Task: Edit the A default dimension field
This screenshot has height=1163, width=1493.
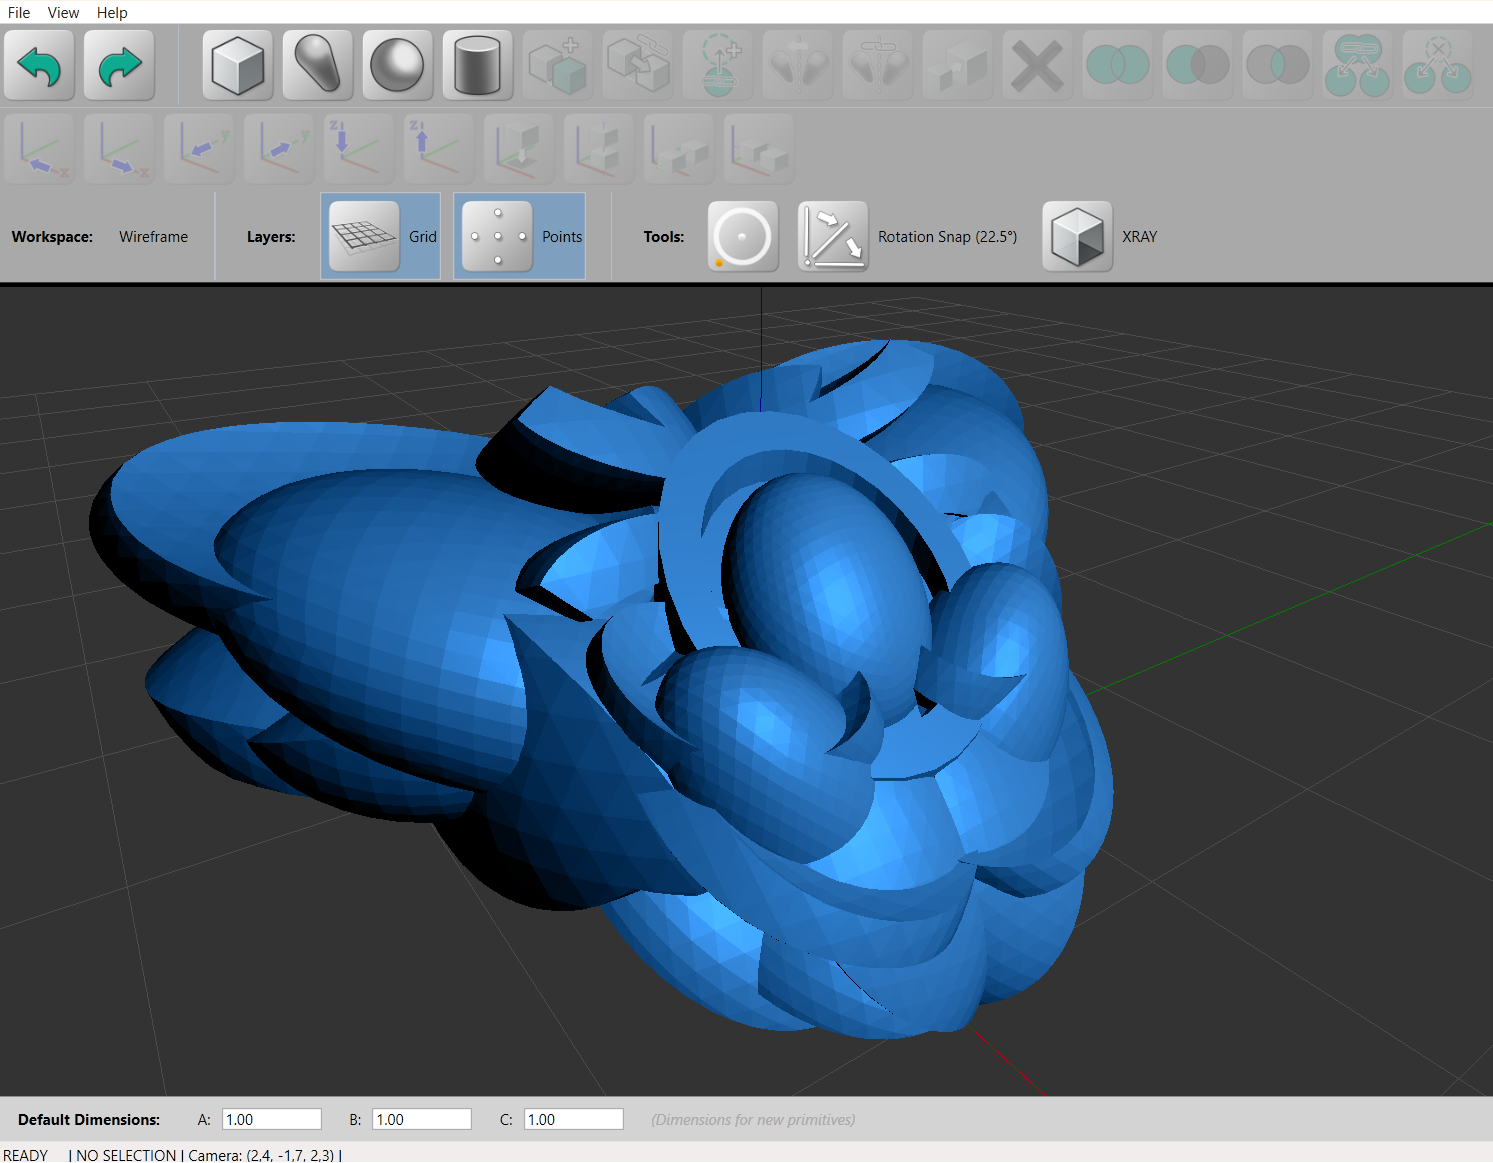Action: (271, 1118)
